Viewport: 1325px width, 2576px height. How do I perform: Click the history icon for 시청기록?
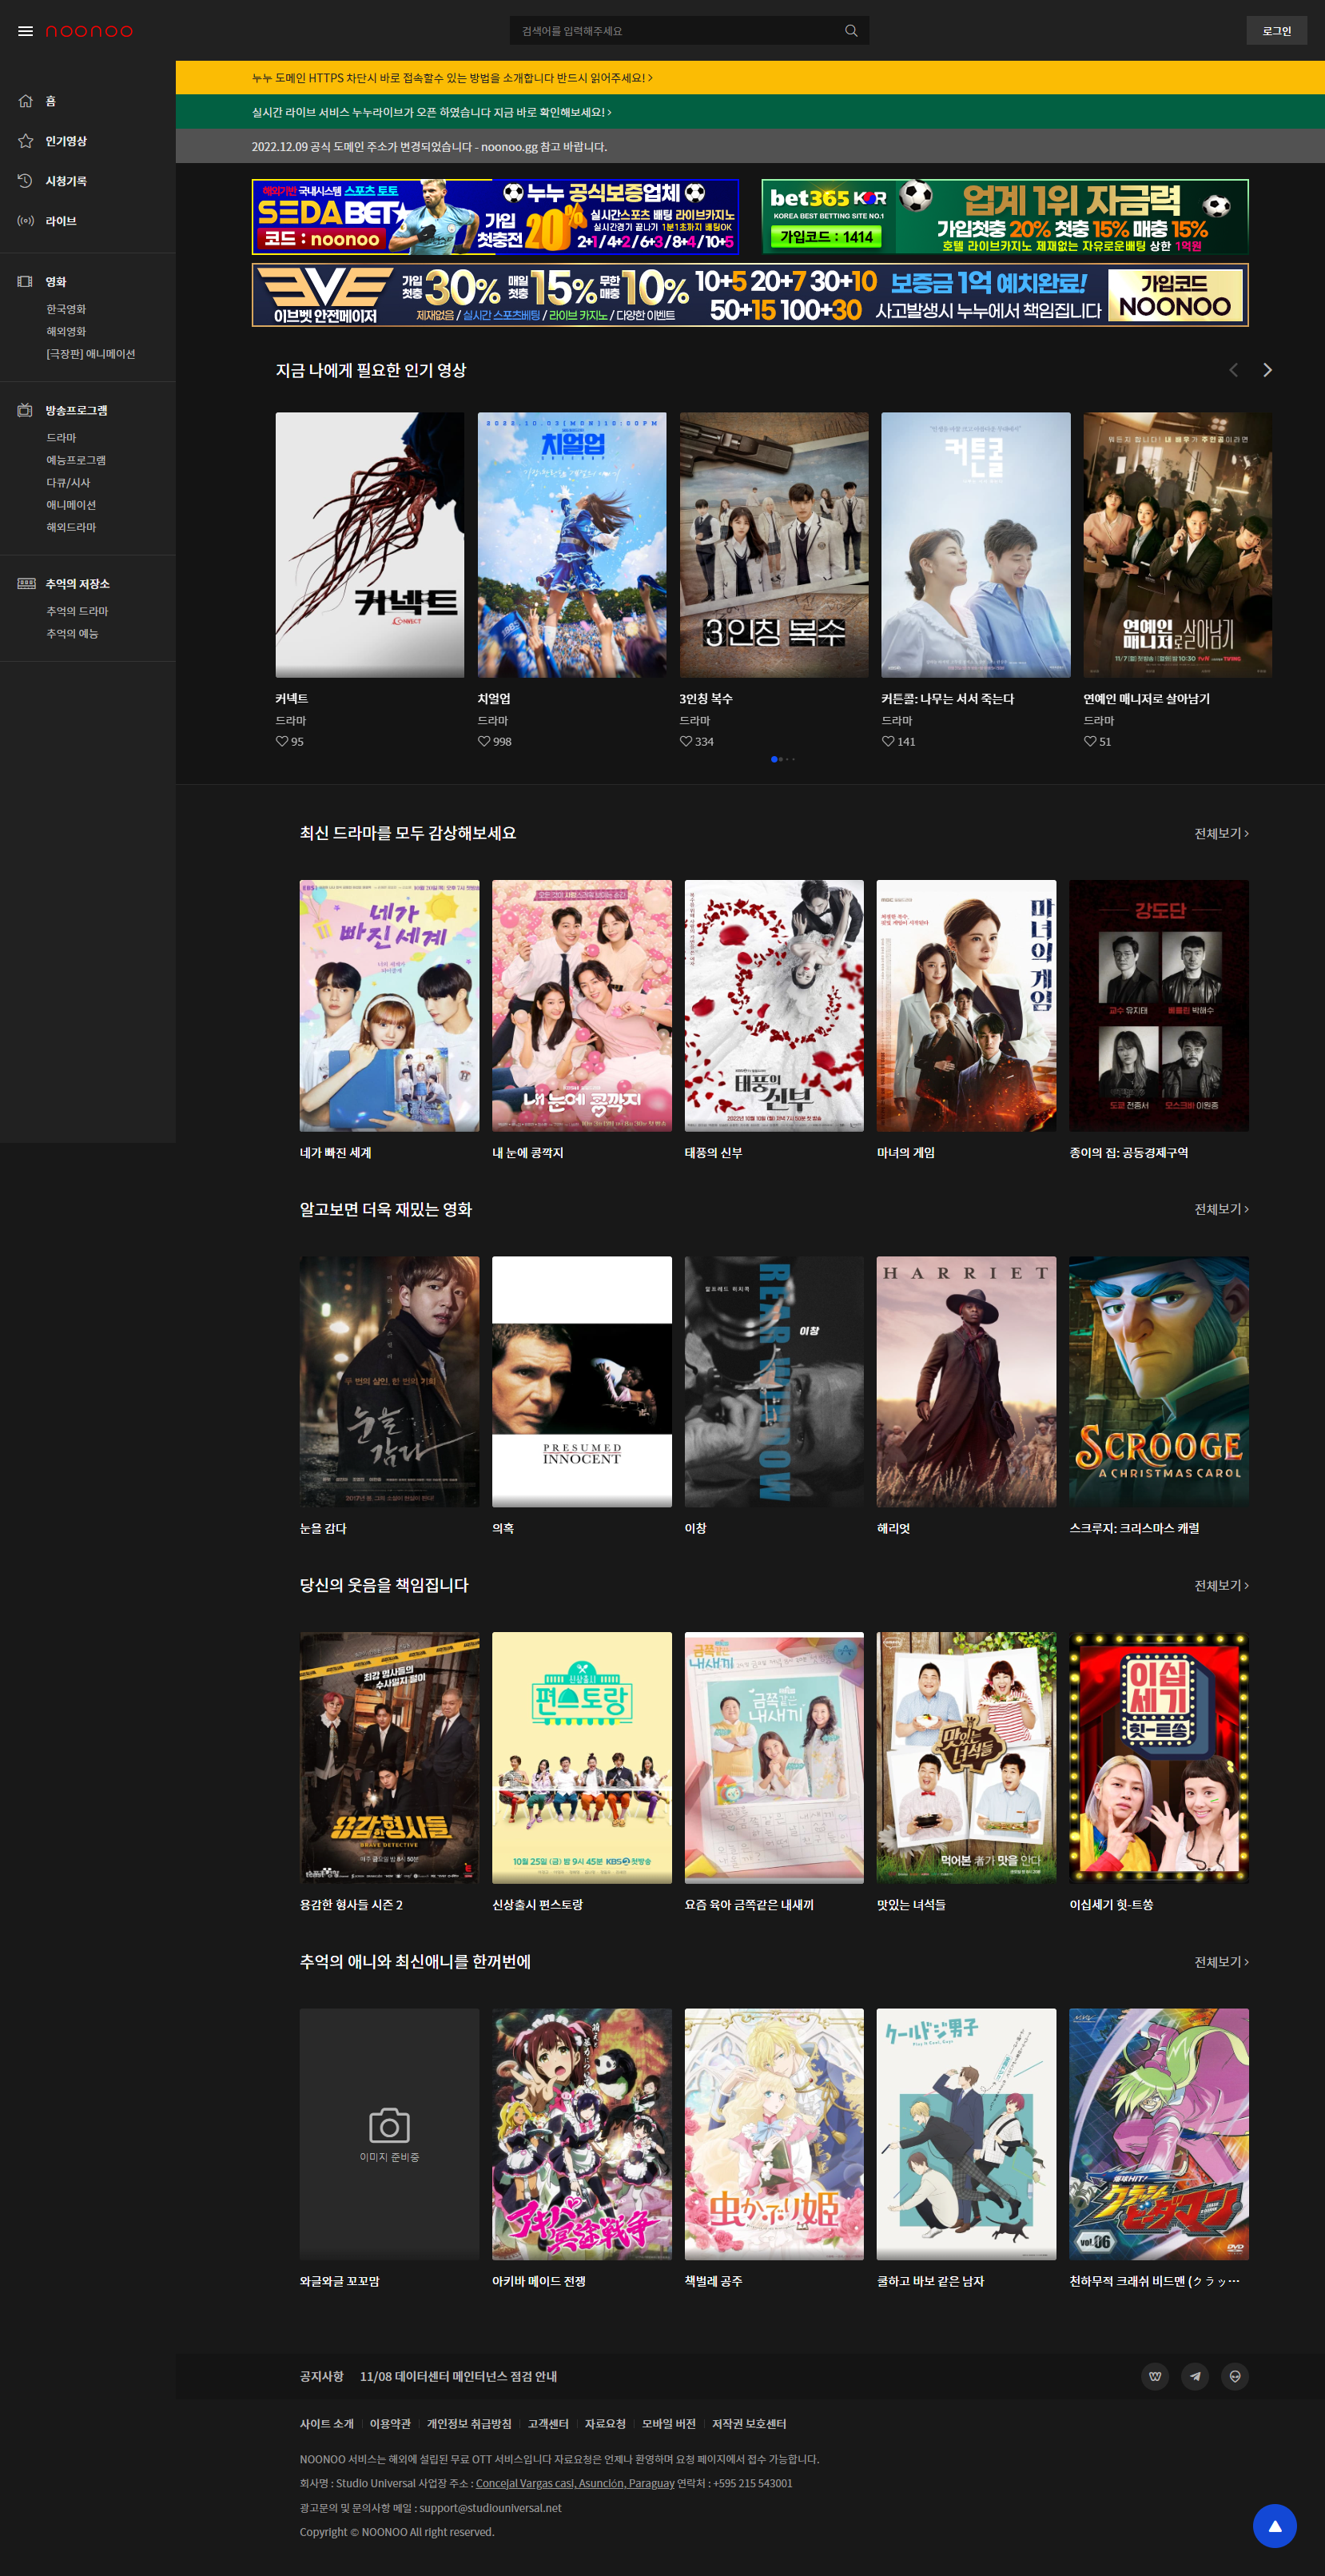25,181
